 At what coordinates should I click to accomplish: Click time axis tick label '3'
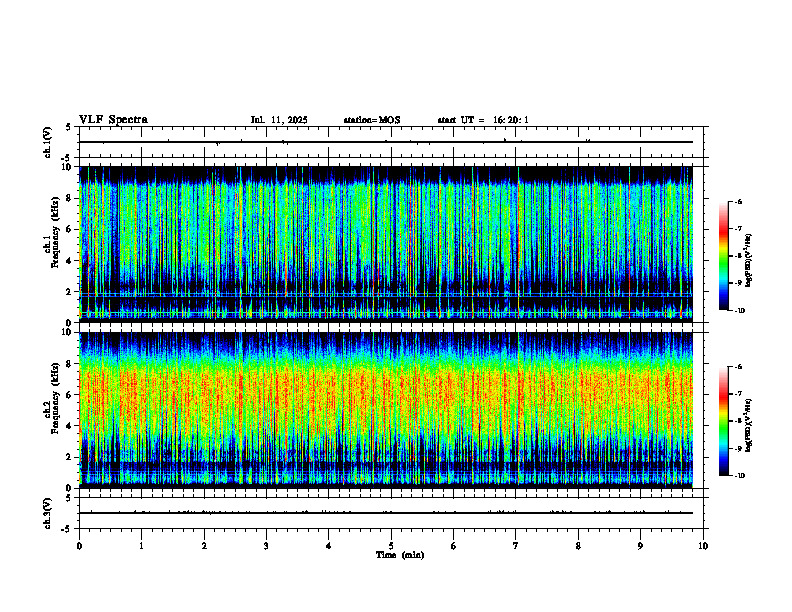pyautogui.click(x=266, y=546)
